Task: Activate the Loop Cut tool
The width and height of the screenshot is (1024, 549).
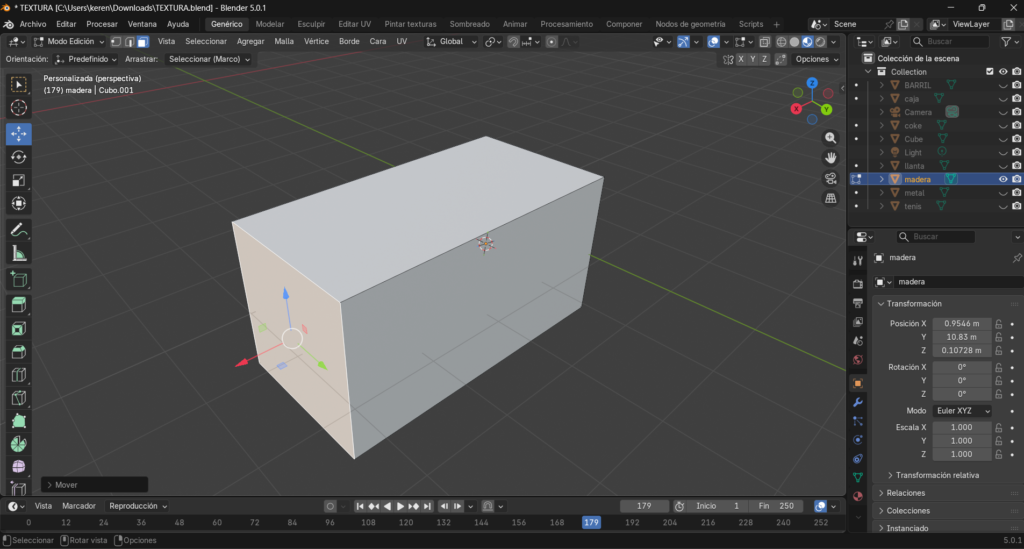Action: click(18, 375)
